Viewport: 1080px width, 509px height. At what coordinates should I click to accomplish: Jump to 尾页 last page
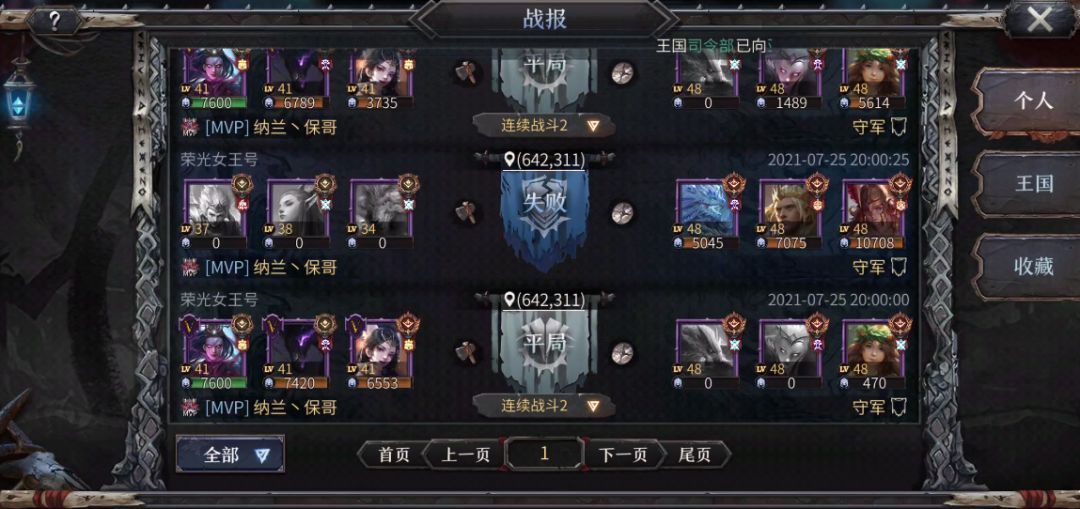coord(694,455)
